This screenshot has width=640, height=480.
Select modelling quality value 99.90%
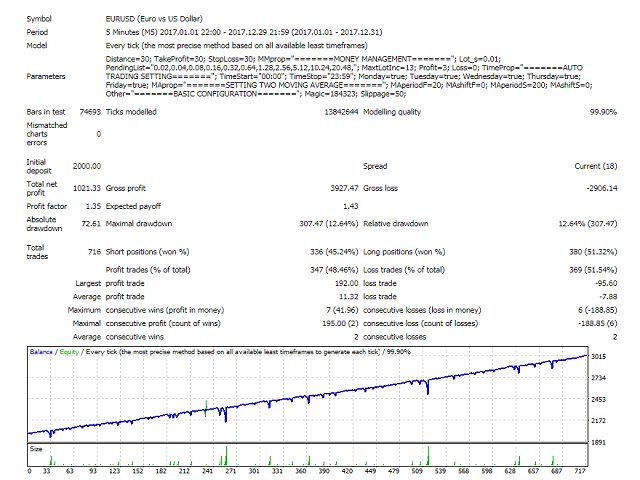pos(603,112)
